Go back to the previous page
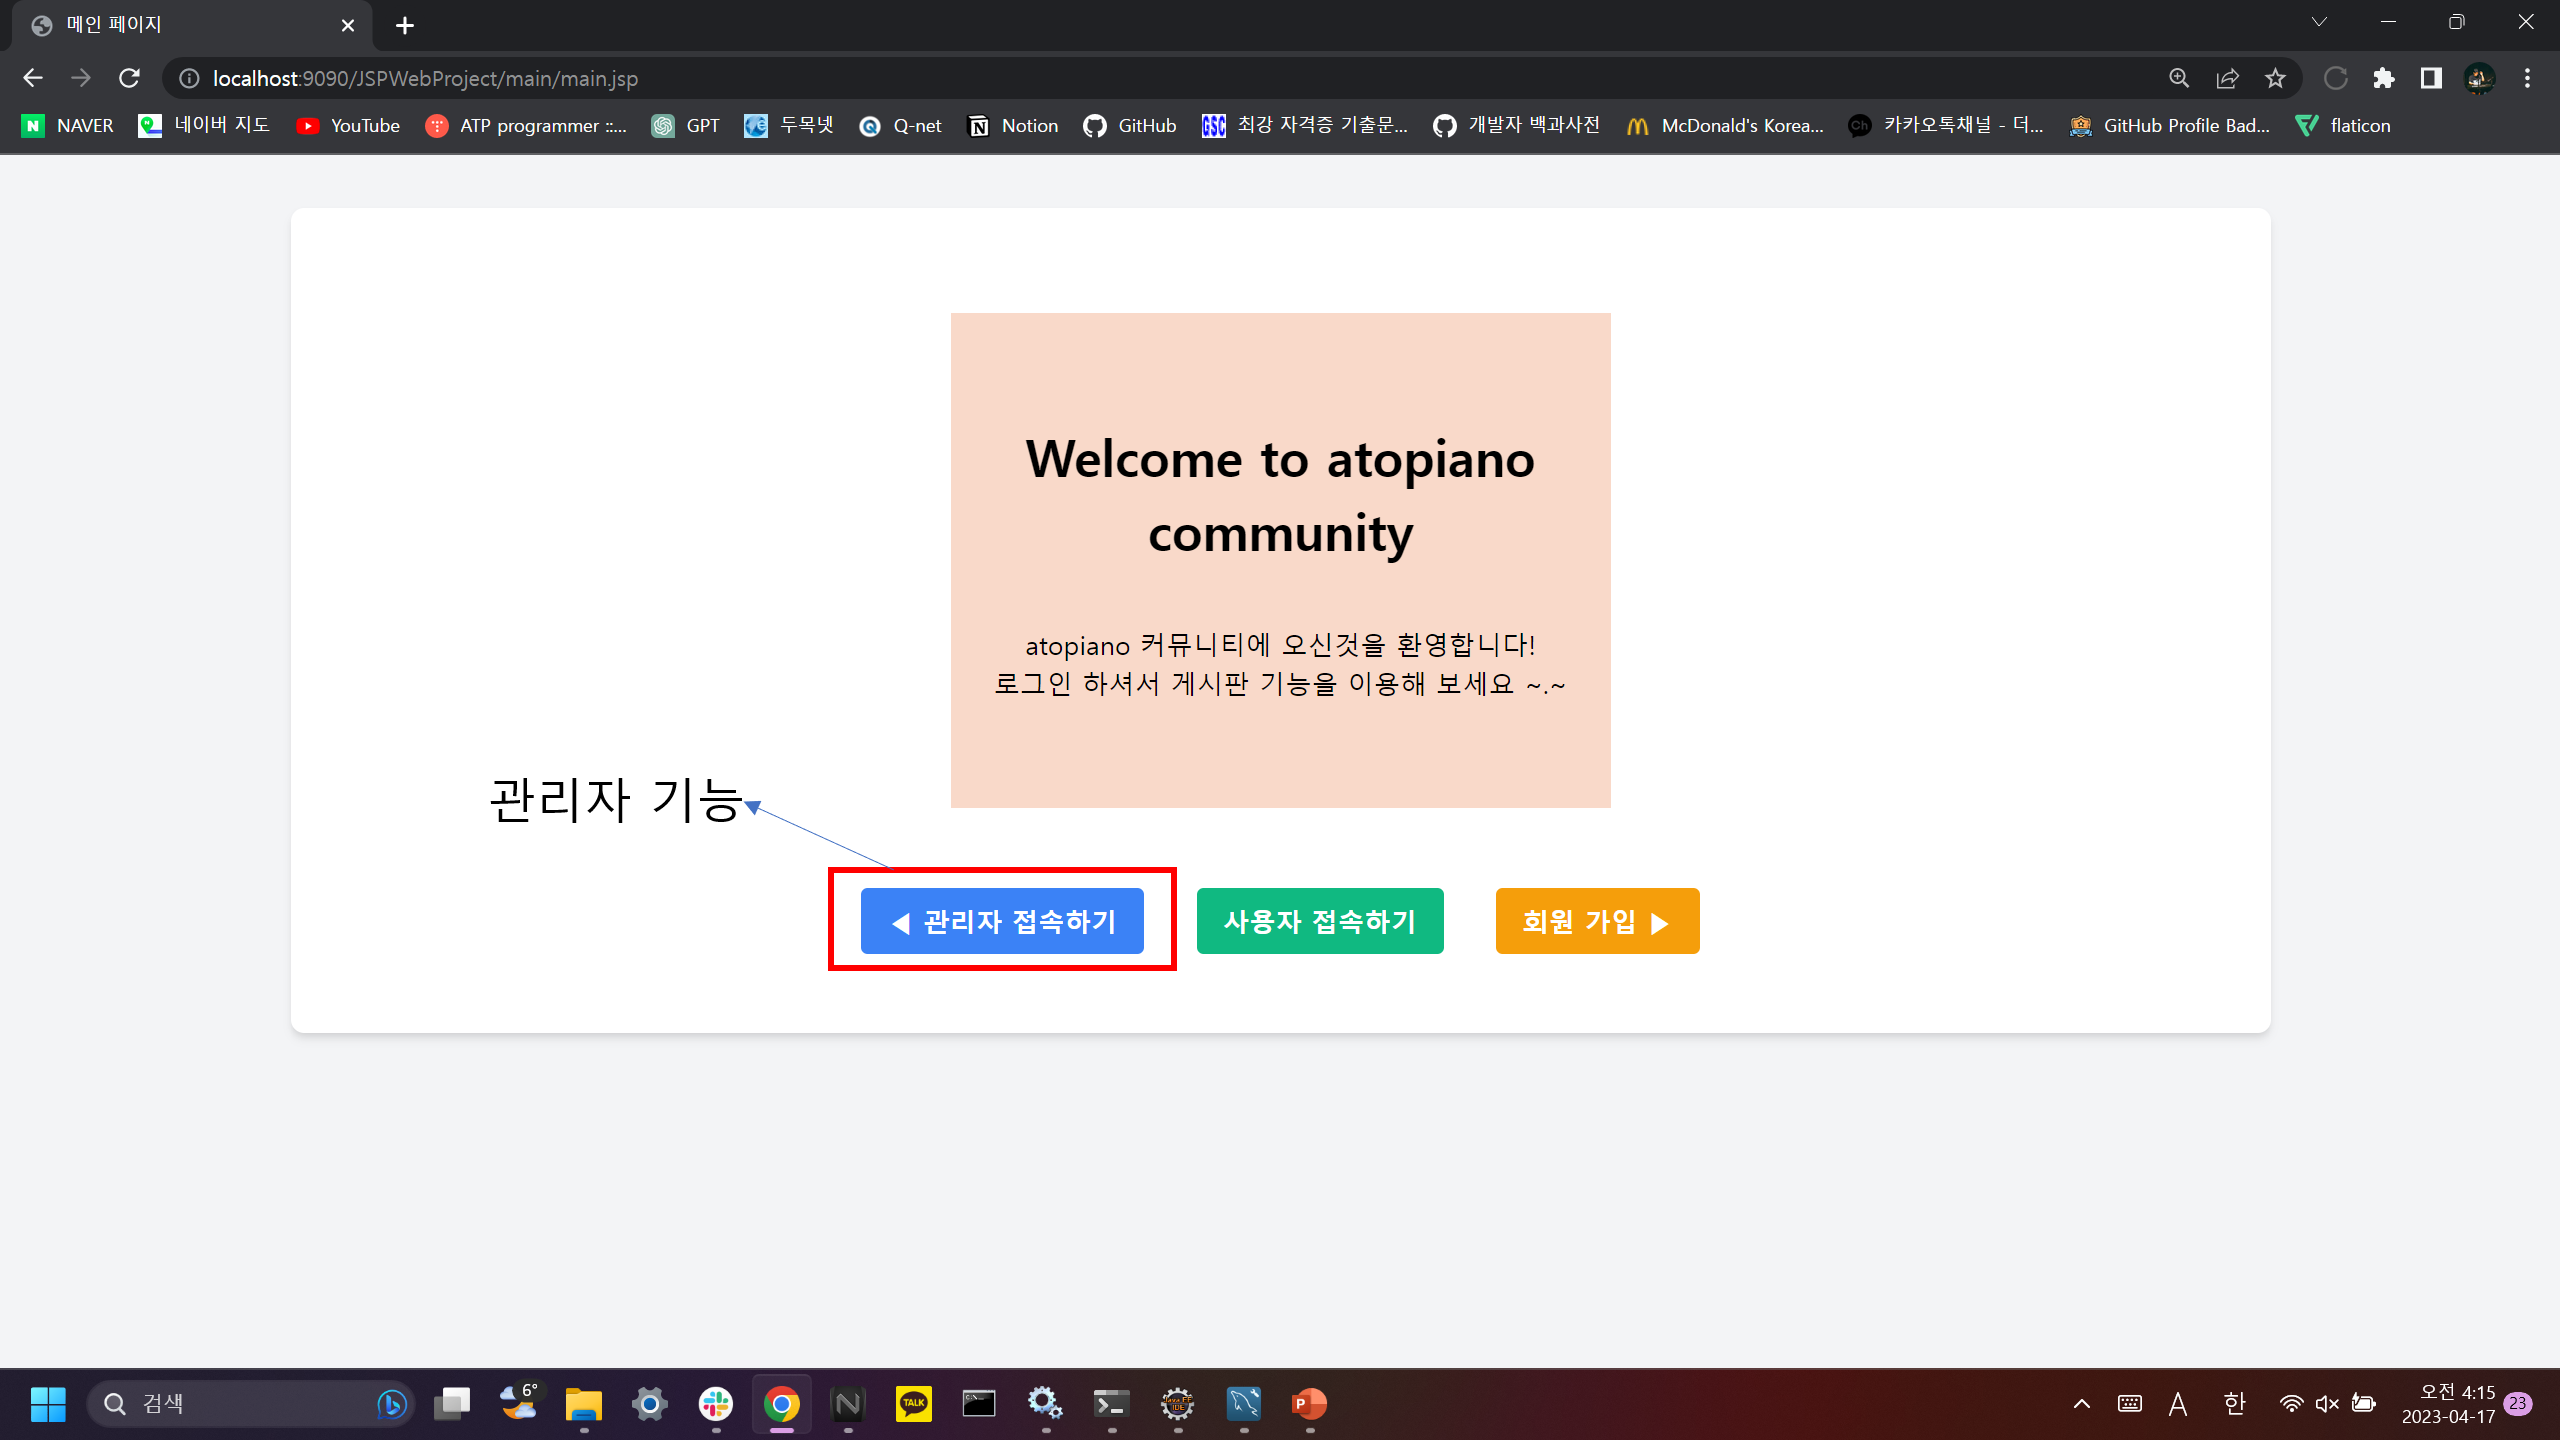Screen dimensions: 2560x1440 tap(34, 78)
